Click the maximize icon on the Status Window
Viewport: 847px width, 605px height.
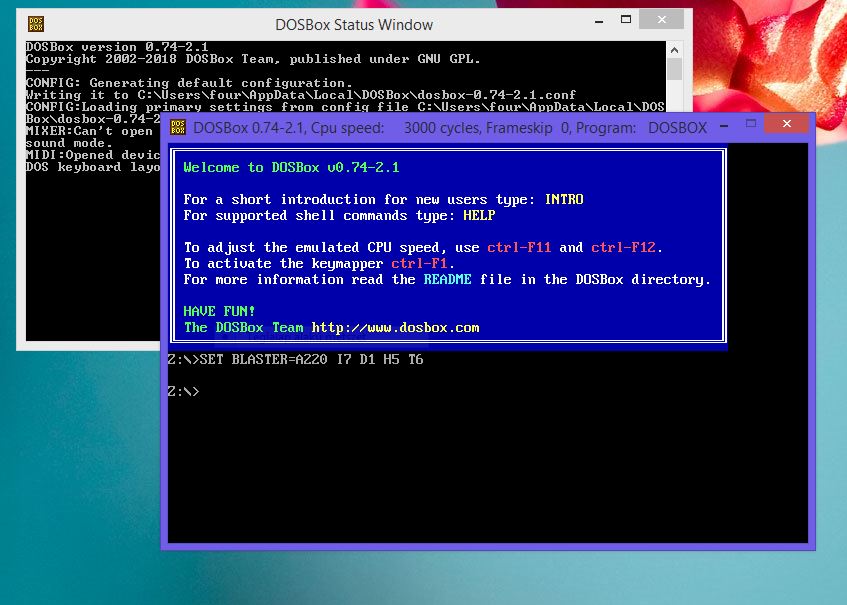pos(627,19)
